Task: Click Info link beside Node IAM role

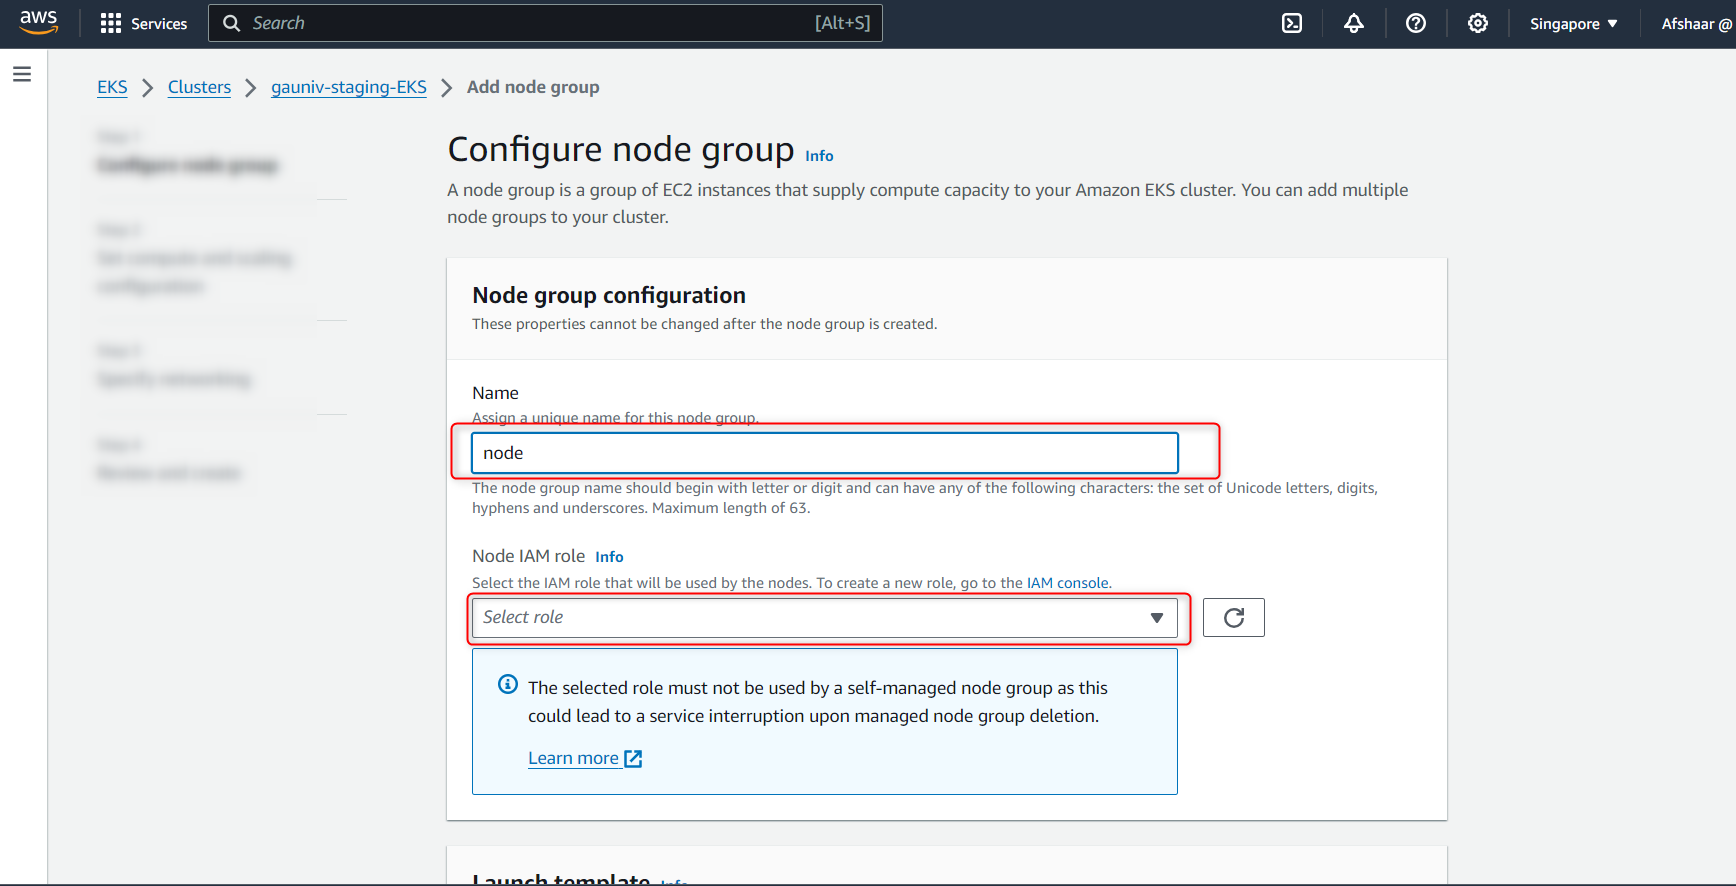Action: [x=609, y=557]
